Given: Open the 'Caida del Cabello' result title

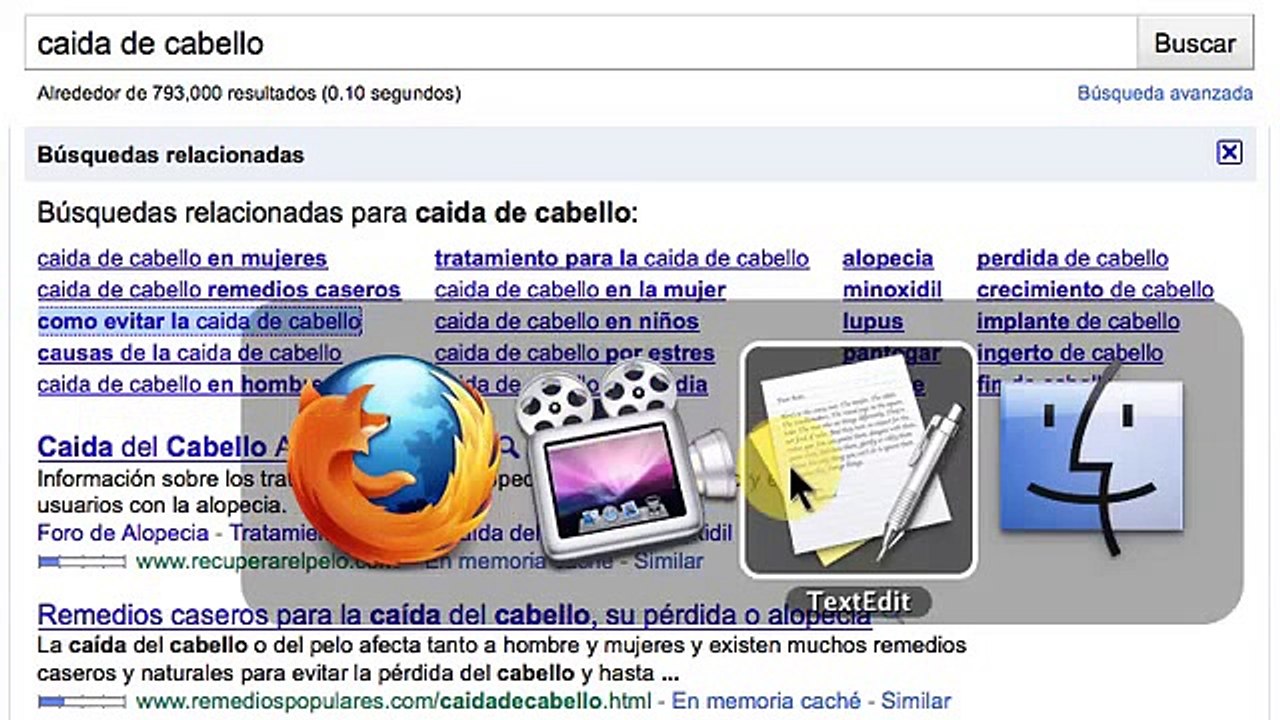Looking at the screenshot, I should coord(165,446).
